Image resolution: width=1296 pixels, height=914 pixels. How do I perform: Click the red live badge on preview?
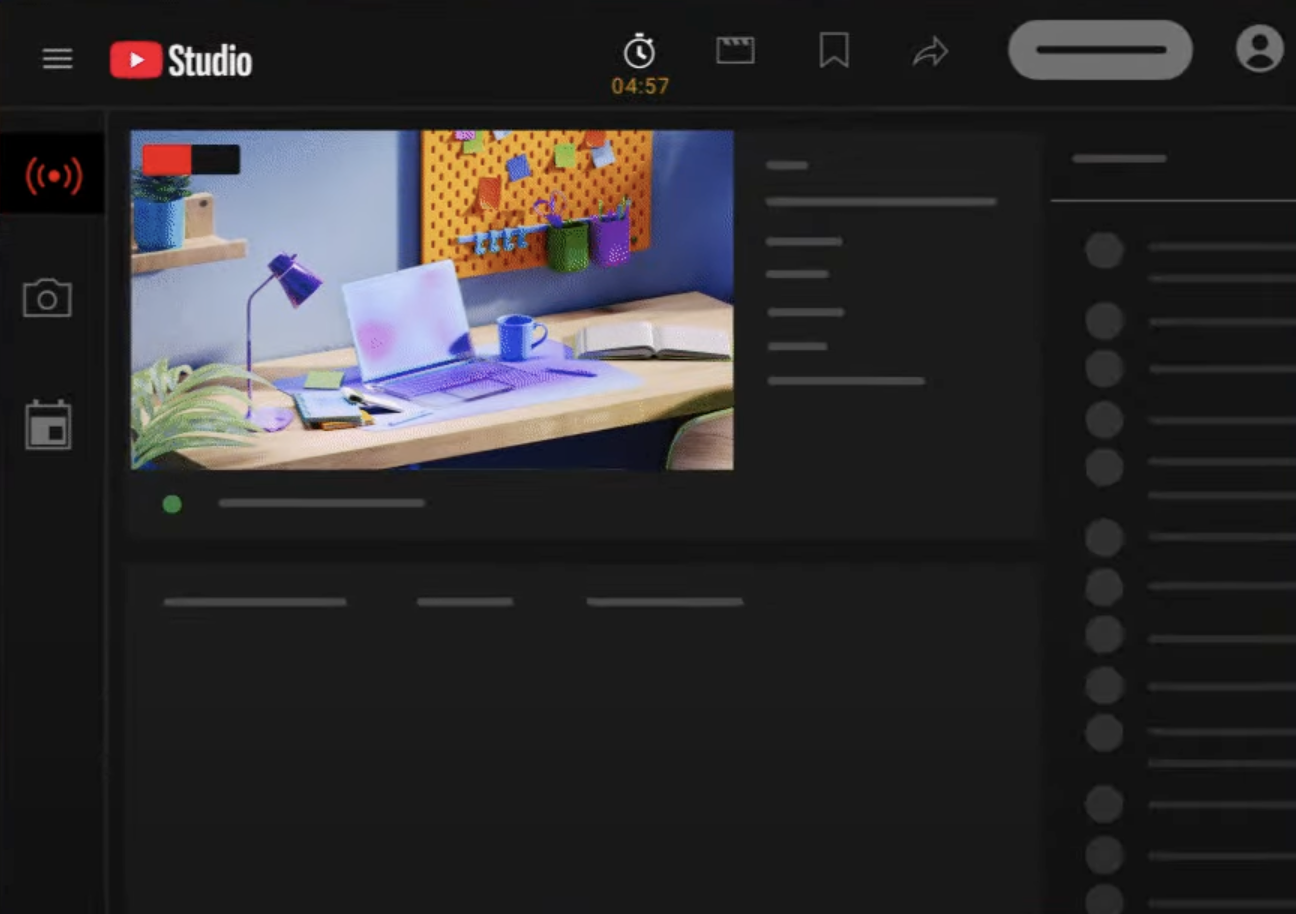point(190,160)
